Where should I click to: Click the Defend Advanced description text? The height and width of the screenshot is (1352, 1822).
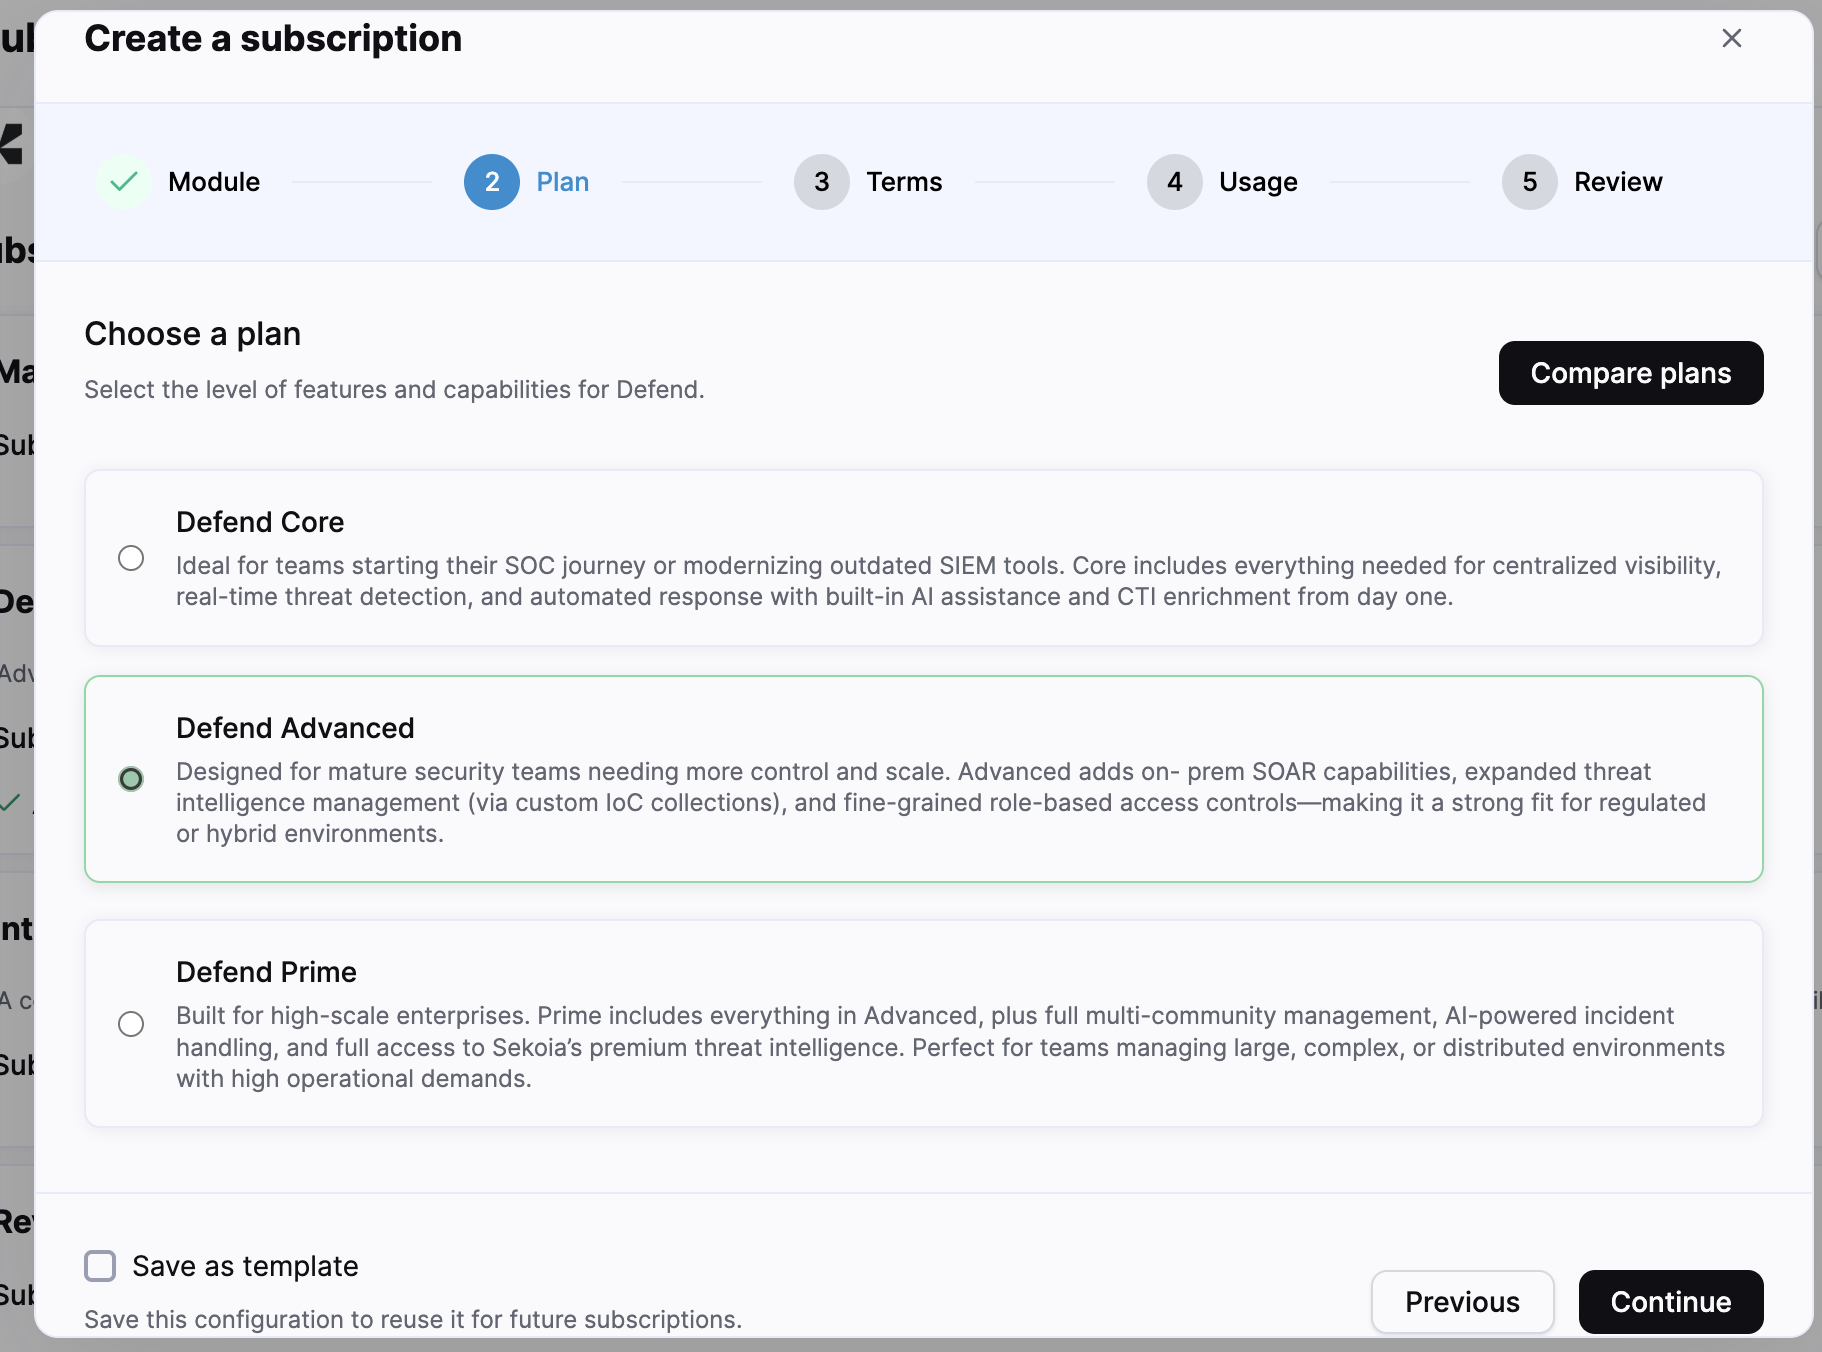941,802
